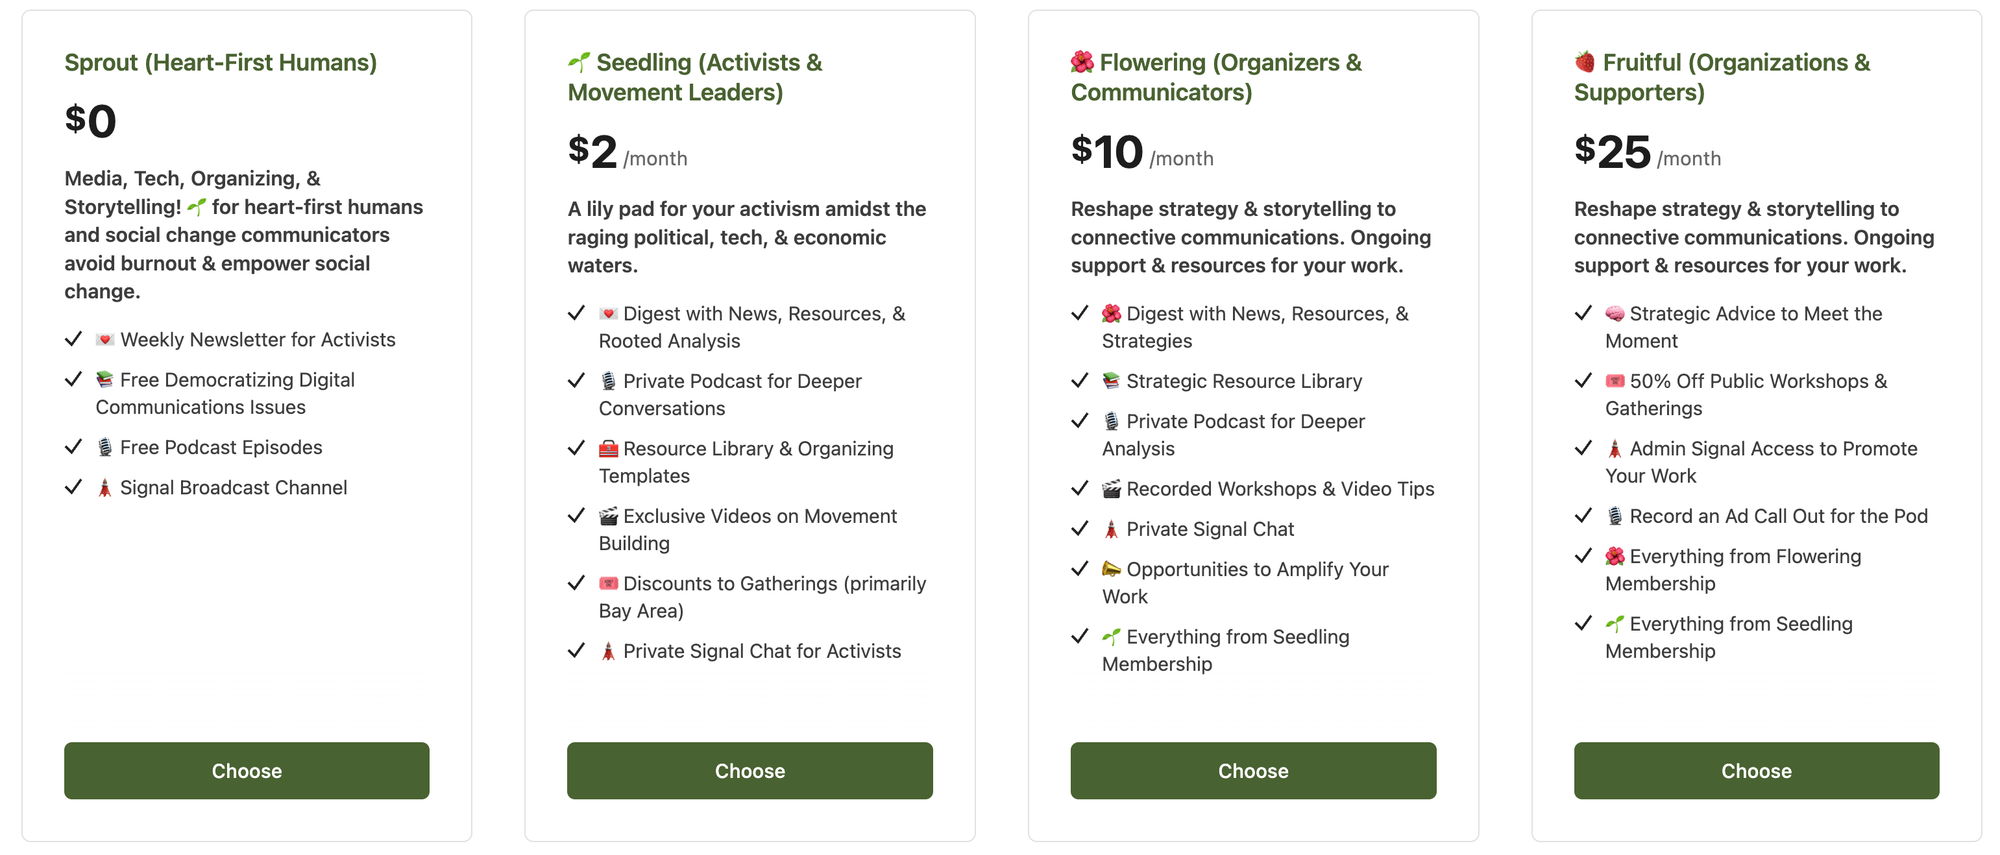Click the flower emoji in Flowering title

coord(1082,62)
